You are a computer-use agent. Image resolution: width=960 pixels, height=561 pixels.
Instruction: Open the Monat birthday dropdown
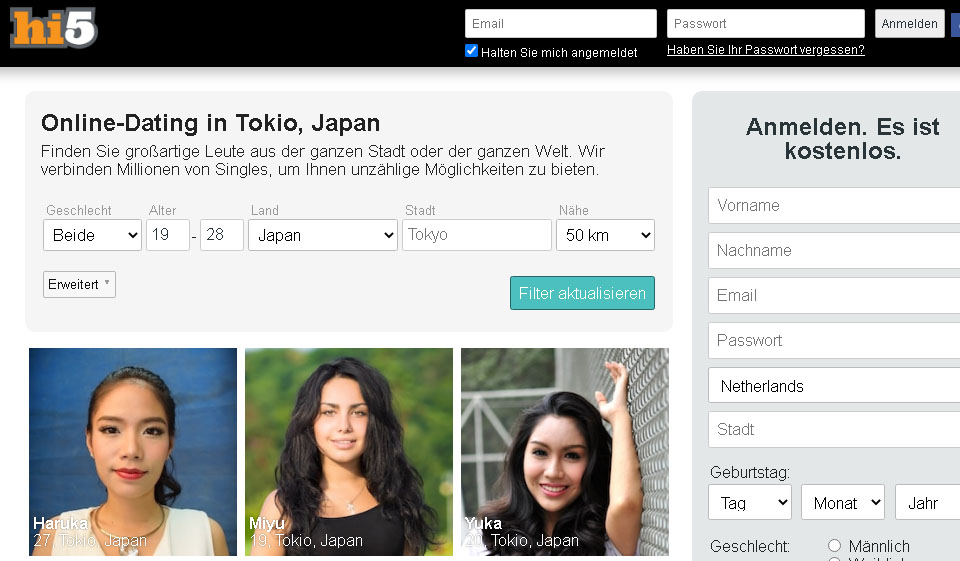(842, 503)
